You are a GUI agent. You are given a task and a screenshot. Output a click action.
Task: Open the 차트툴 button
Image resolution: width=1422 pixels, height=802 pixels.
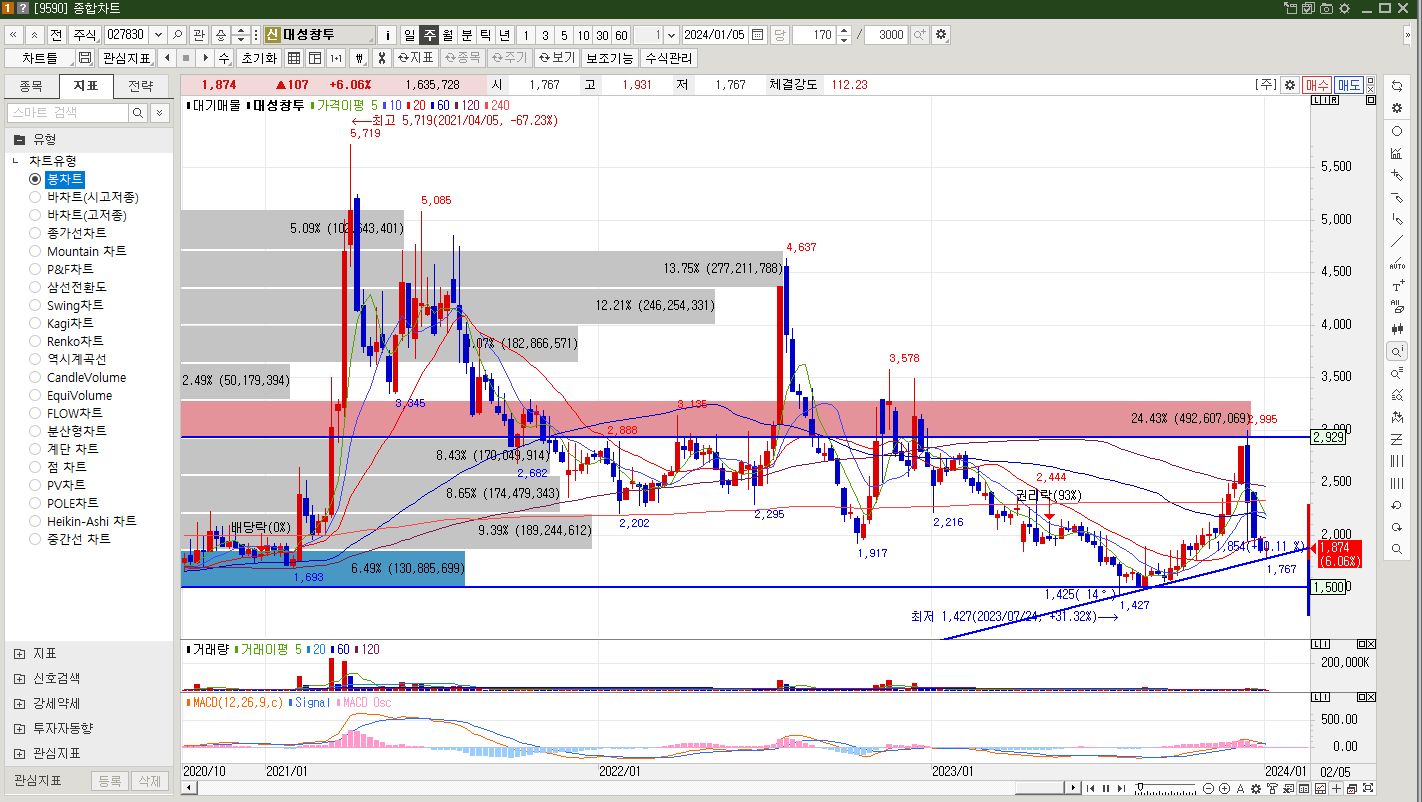click(40, 58)
